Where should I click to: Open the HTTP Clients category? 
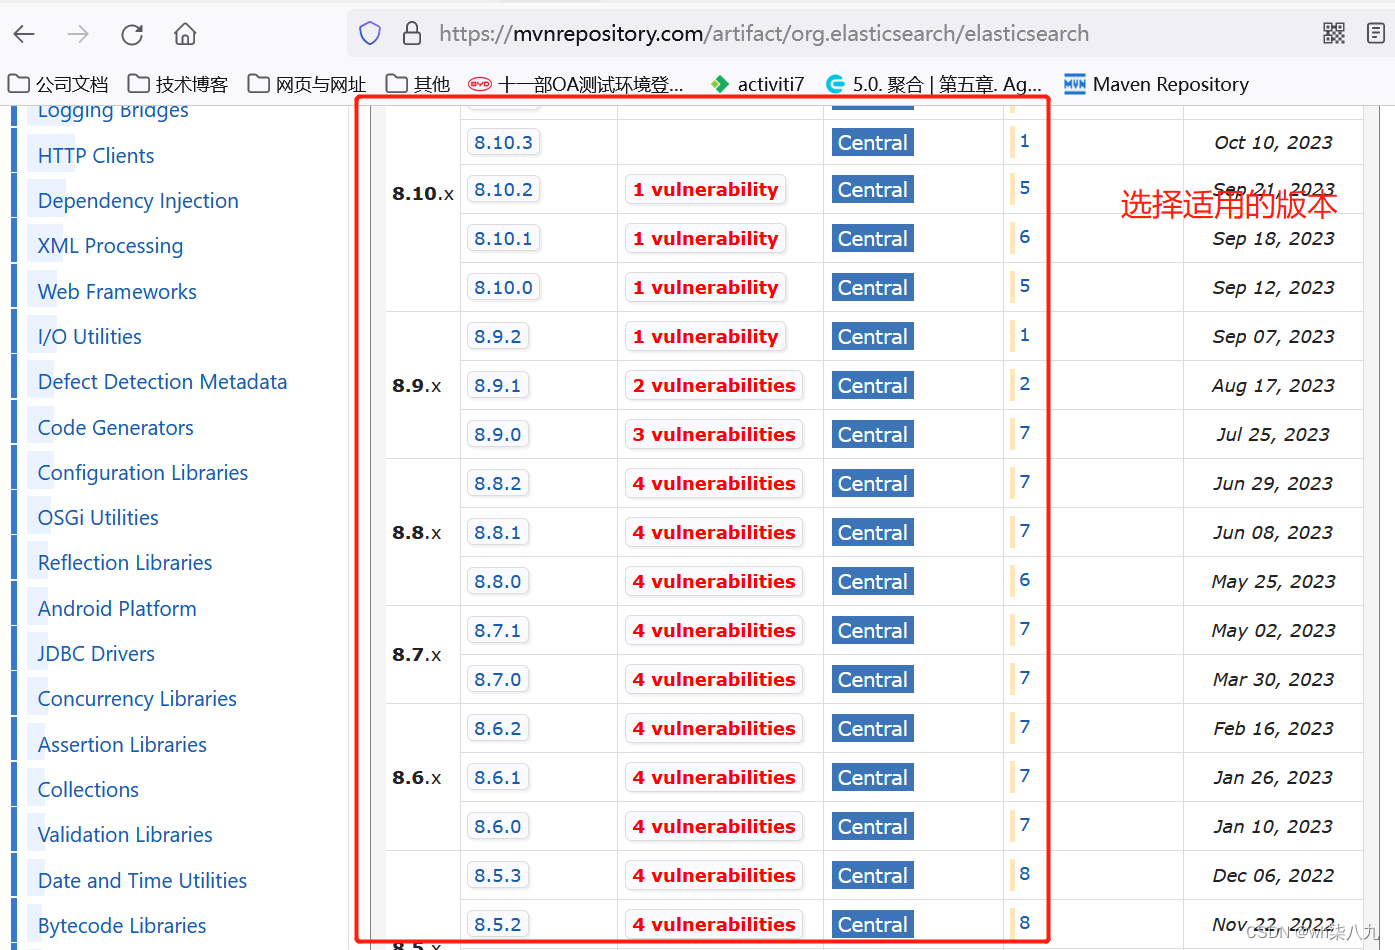tap(96, 156)
